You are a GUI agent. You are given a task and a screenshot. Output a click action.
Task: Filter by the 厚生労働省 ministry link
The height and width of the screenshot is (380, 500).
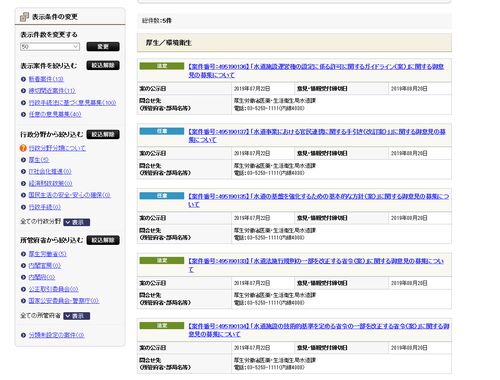coord(47,254)
